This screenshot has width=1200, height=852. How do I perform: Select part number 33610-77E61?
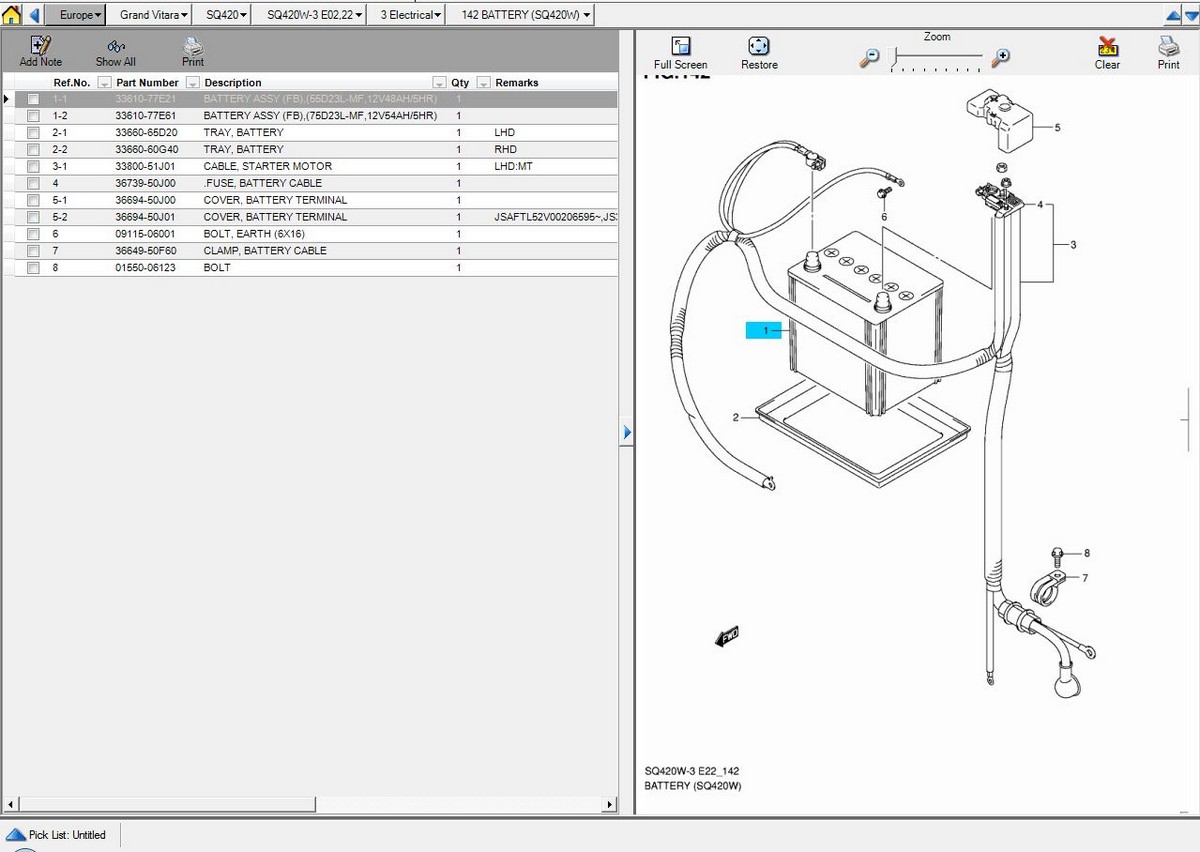[145, 116]
